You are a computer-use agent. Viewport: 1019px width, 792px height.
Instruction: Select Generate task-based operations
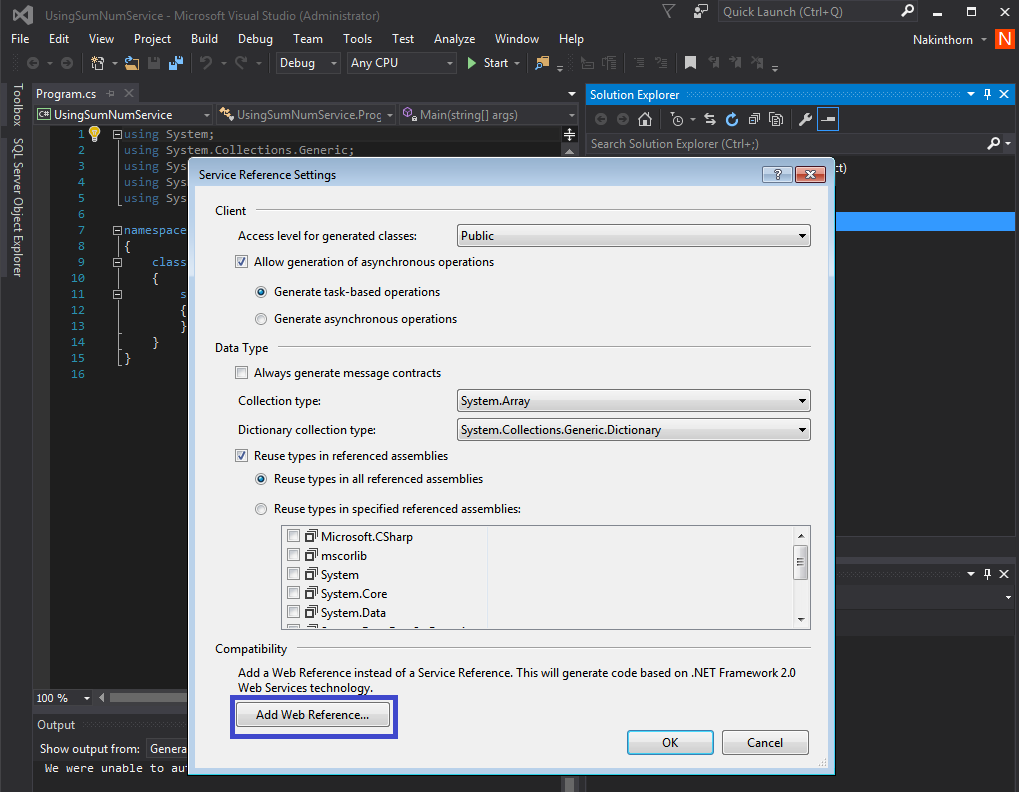pos(261,292)
